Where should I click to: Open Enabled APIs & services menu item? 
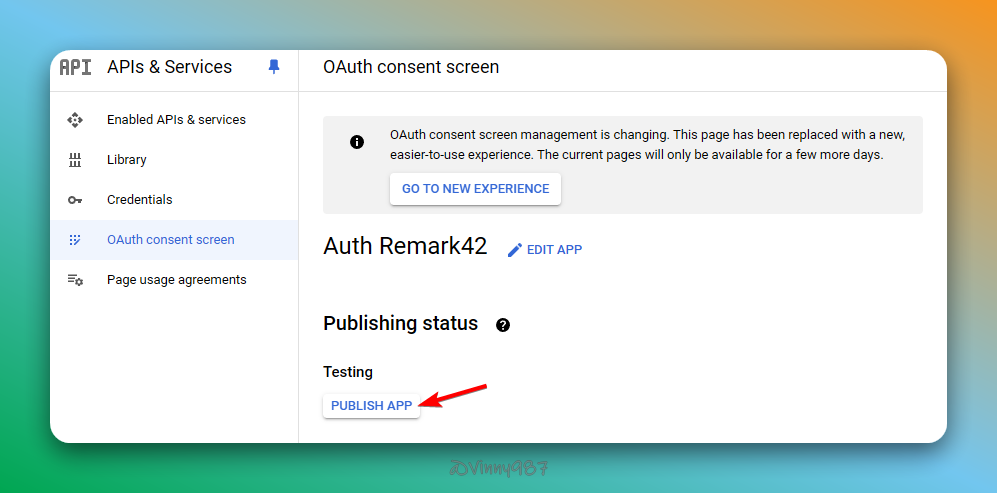pos(176,120)
